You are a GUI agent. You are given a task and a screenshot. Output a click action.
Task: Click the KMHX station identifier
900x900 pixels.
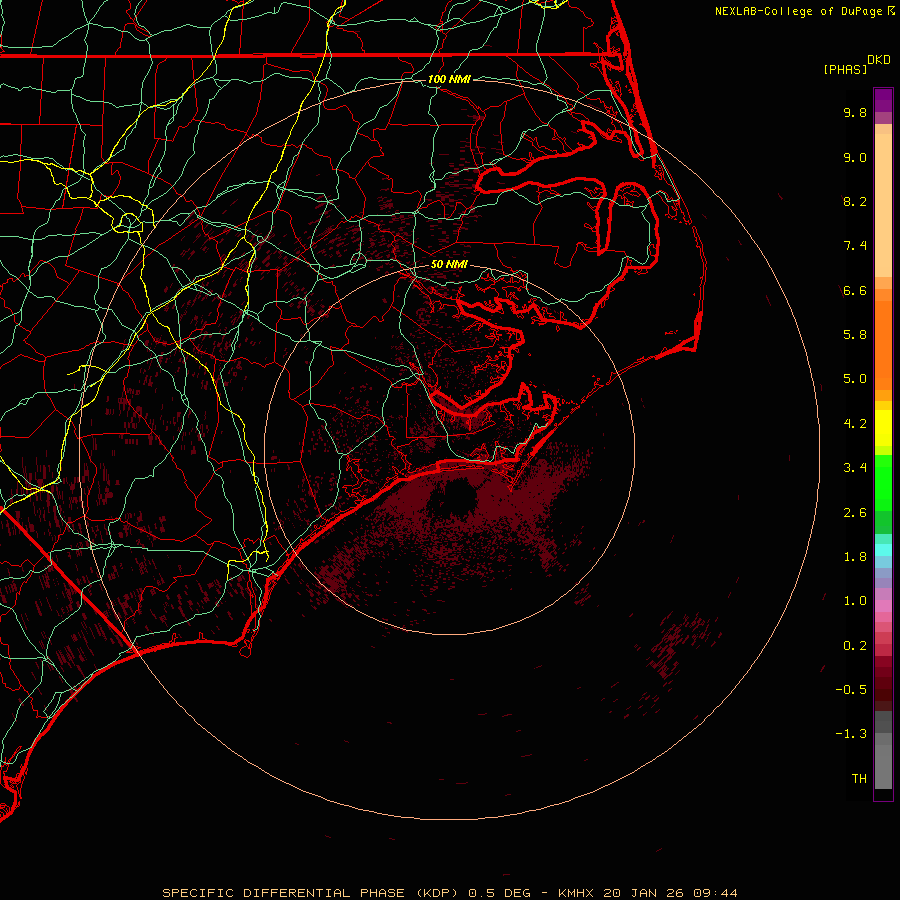pyautogui.click(x=577, y=893)
